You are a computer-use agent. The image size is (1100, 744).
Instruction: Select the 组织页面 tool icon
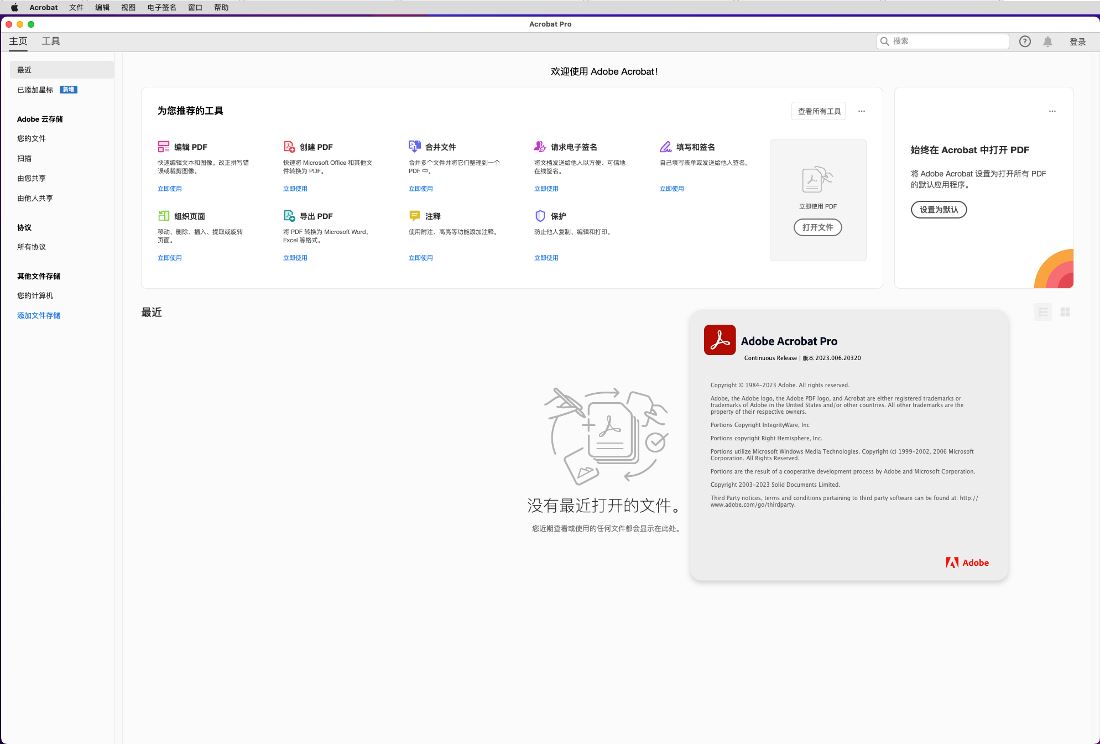tap(164, 216)
